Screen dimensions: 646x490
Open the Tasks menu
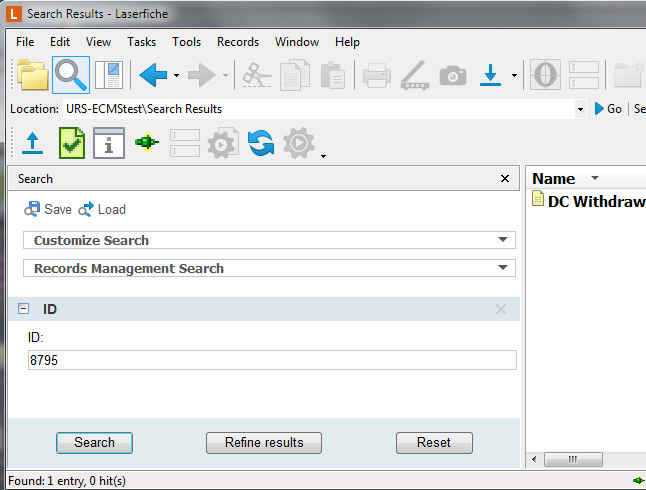coord(141,42)
